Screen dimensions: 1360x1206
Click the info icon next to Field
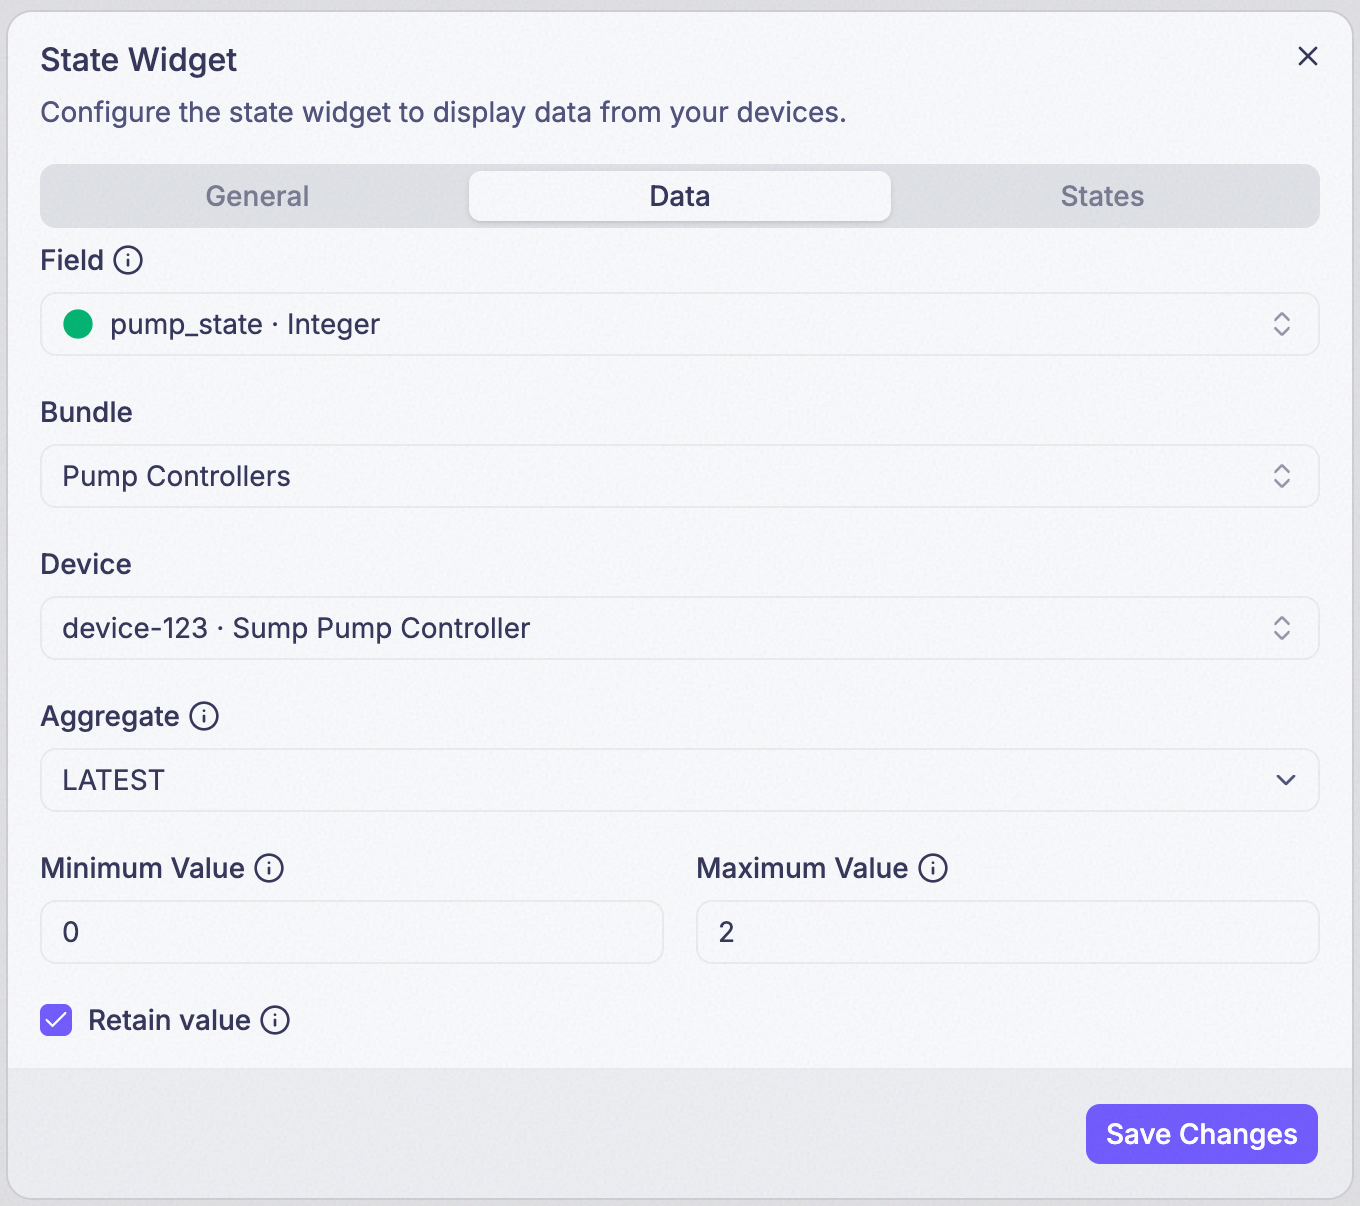coord(128,260)
